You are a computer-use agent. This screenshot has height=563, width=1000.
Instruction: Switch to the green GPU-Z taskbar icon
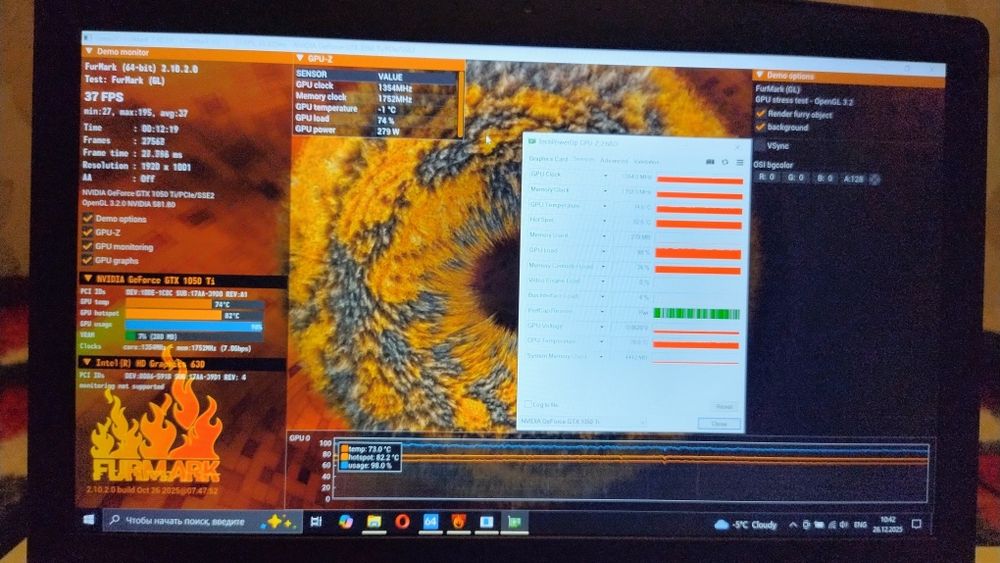tap(514, 522)
